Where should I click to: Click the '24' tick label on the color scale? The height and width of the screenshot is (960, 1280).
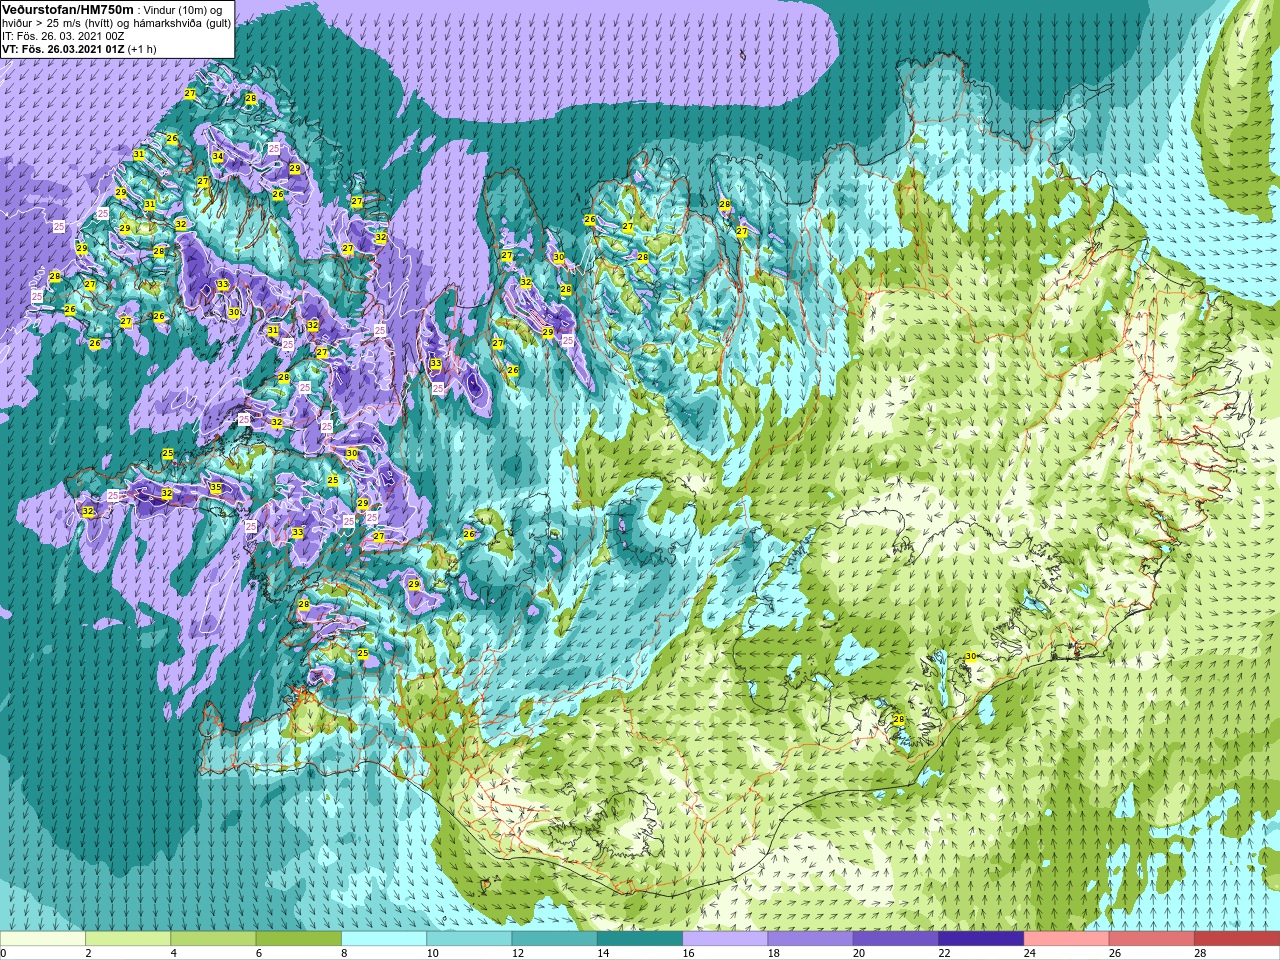click(x=1029, y=953)
